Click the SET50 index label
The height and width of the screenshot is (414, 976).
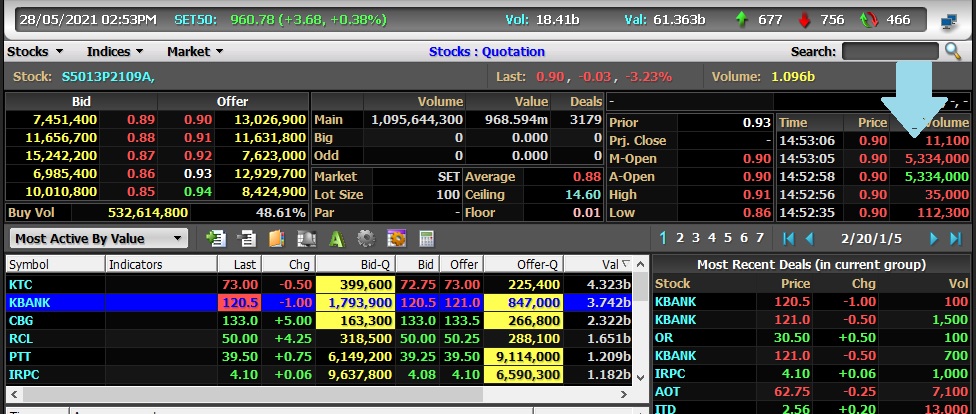point(195,19)
